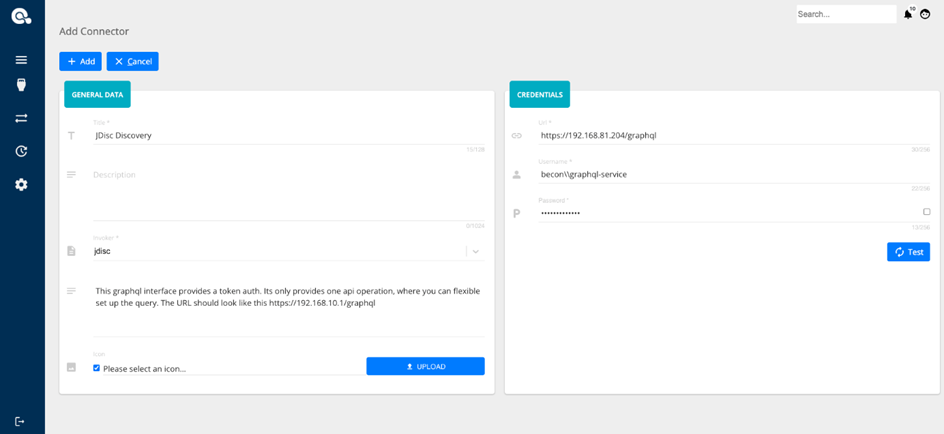Click the Test connection button
Screen dimensions: 944x434
pyautogui.click(x=908, y=252)
